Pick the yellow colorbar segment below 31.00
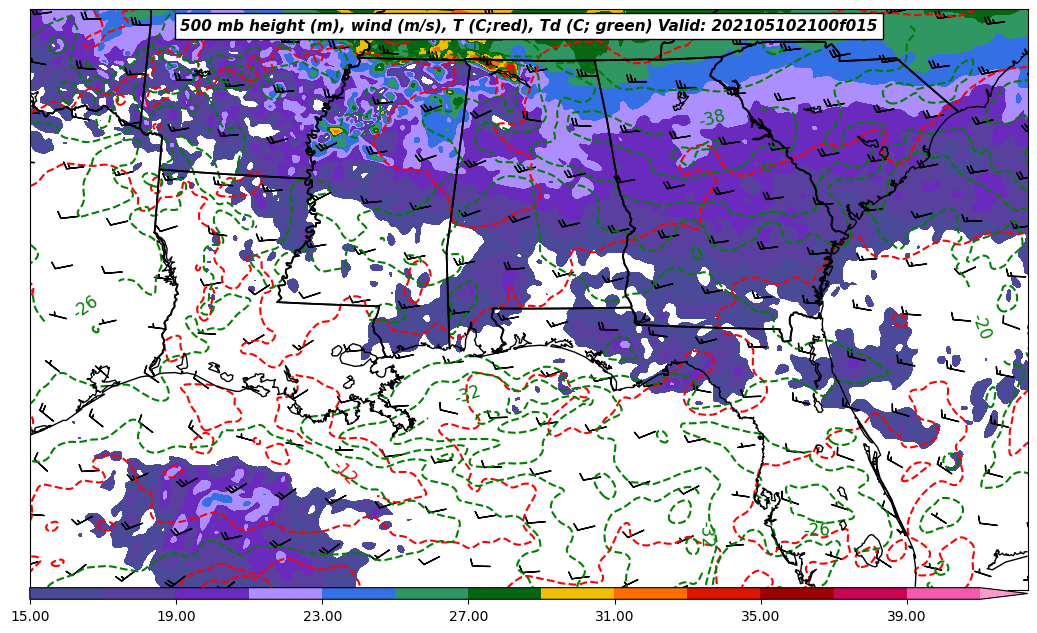Viewport: 1037px width, 633px height. pyautogui.click(x=578, y=593)
